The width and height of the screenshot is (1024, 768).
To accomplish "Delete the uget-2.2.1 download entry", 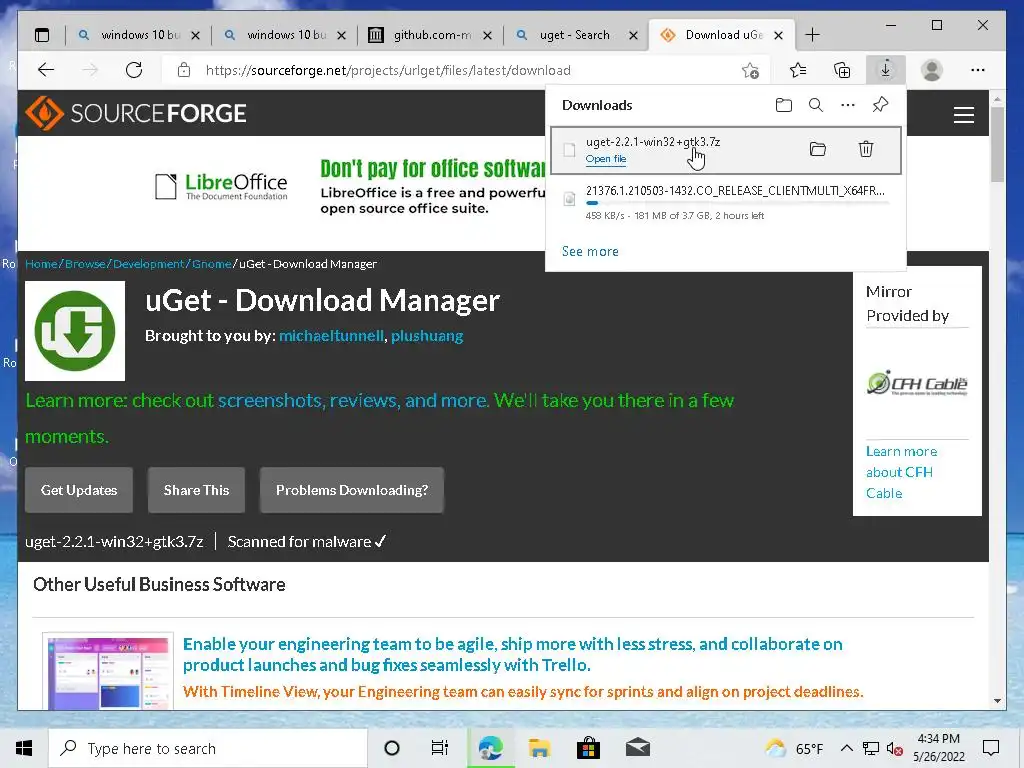I will (x=866, y=149).
